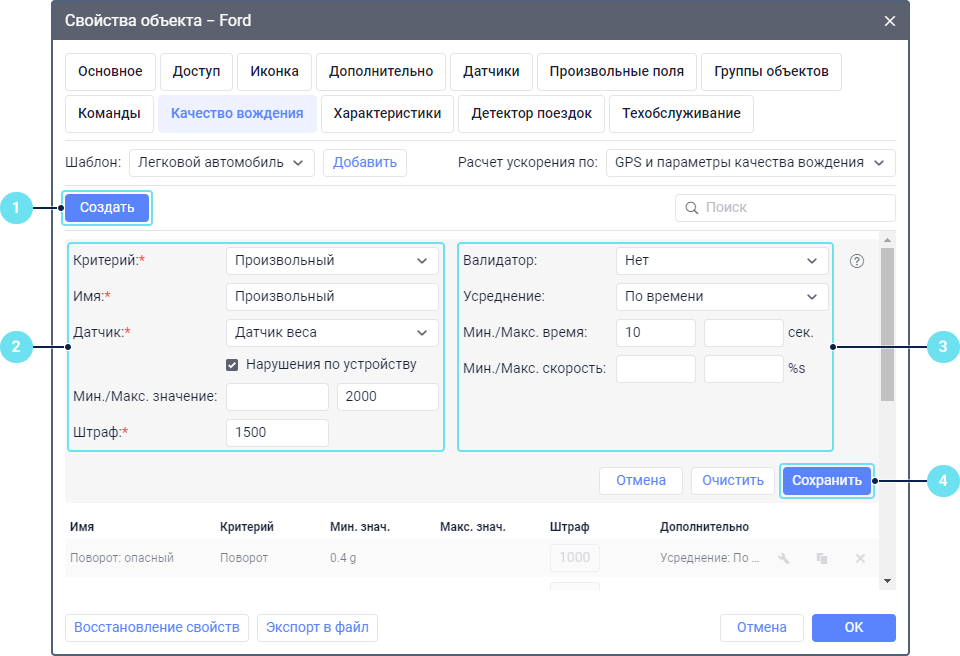This screenshot has width=960, height=656.
Task: Click the minimum speed field
Action: (656, 369)
